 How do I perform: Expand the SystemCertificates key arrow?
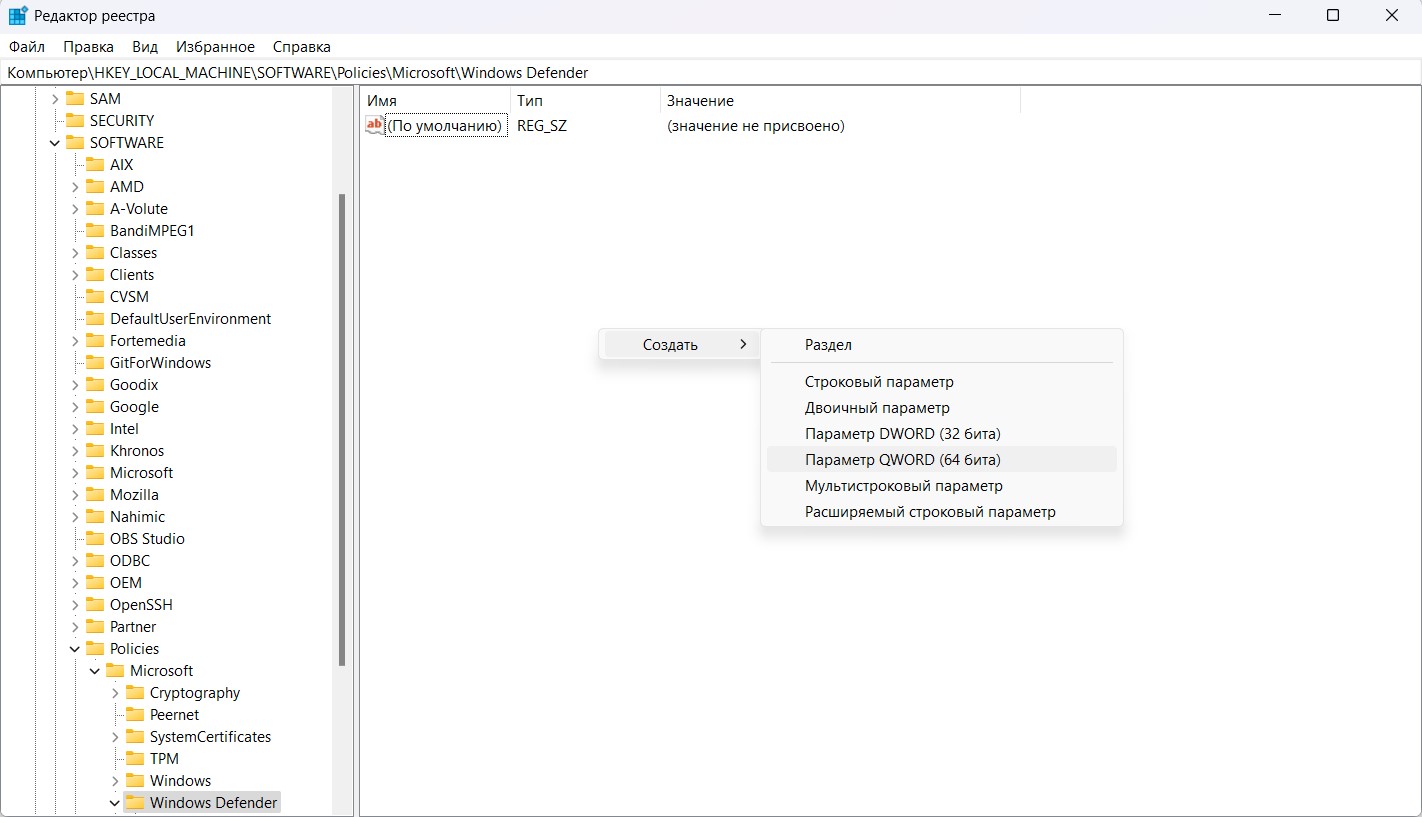point(115,736)
